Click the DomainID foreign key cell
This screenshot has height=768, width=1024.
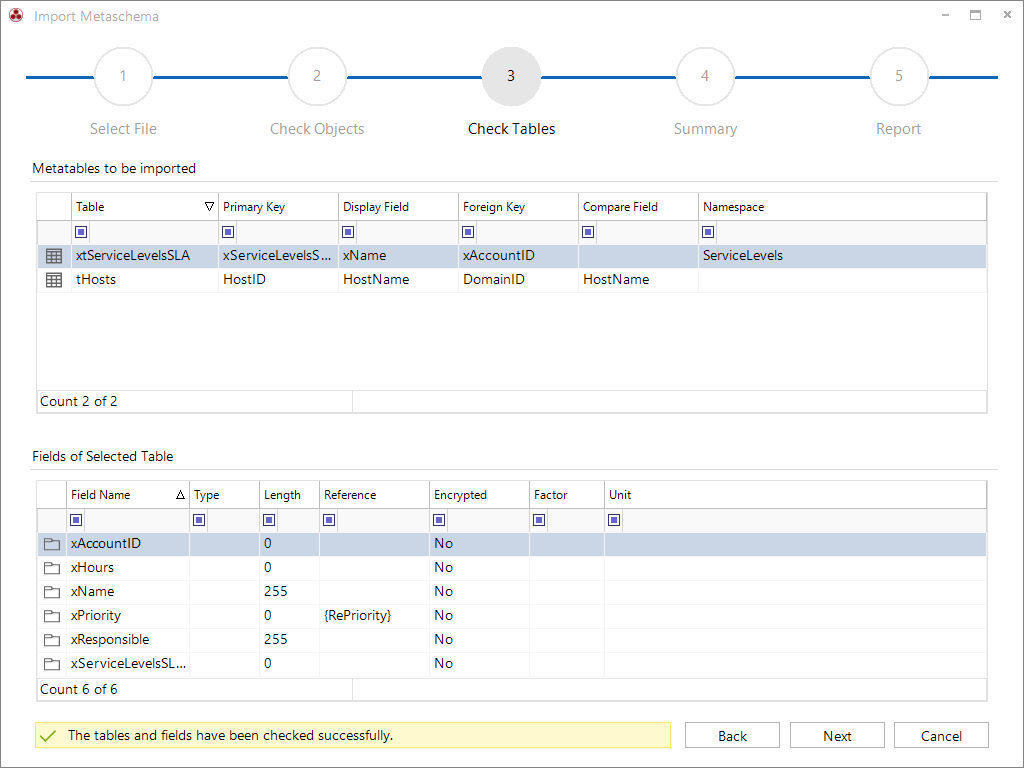(519, 280)
